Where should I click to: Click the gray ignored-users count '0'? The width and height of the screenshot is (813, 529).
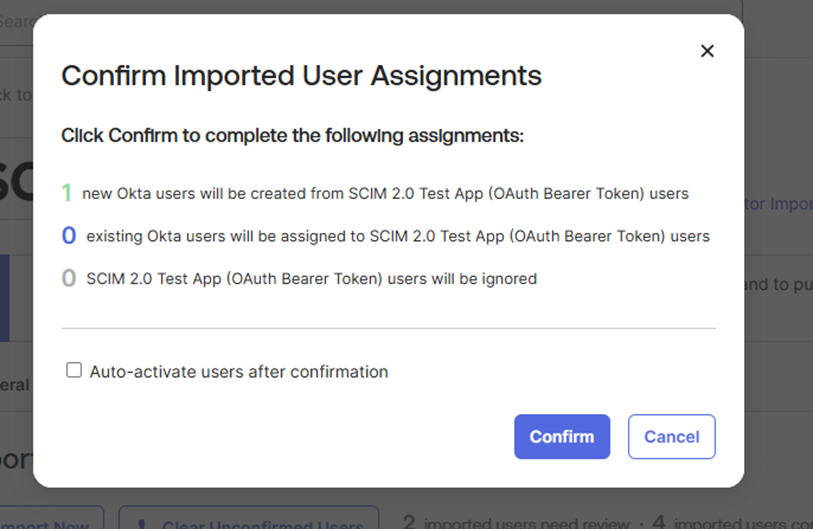[69, 279]
